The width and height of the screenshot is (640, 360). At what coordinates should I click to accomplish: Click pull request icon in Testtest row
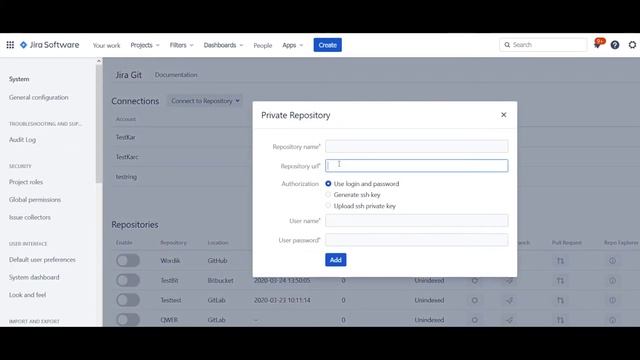click(560, 300)
